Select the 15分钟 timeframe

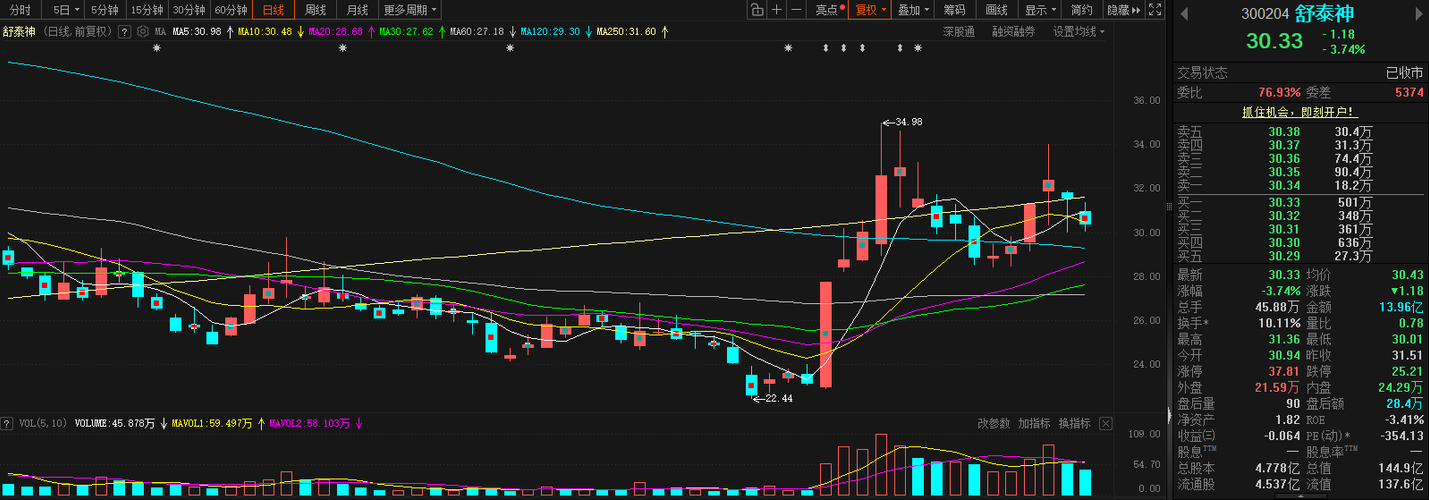pyautogui.click(x=147, y=10)
